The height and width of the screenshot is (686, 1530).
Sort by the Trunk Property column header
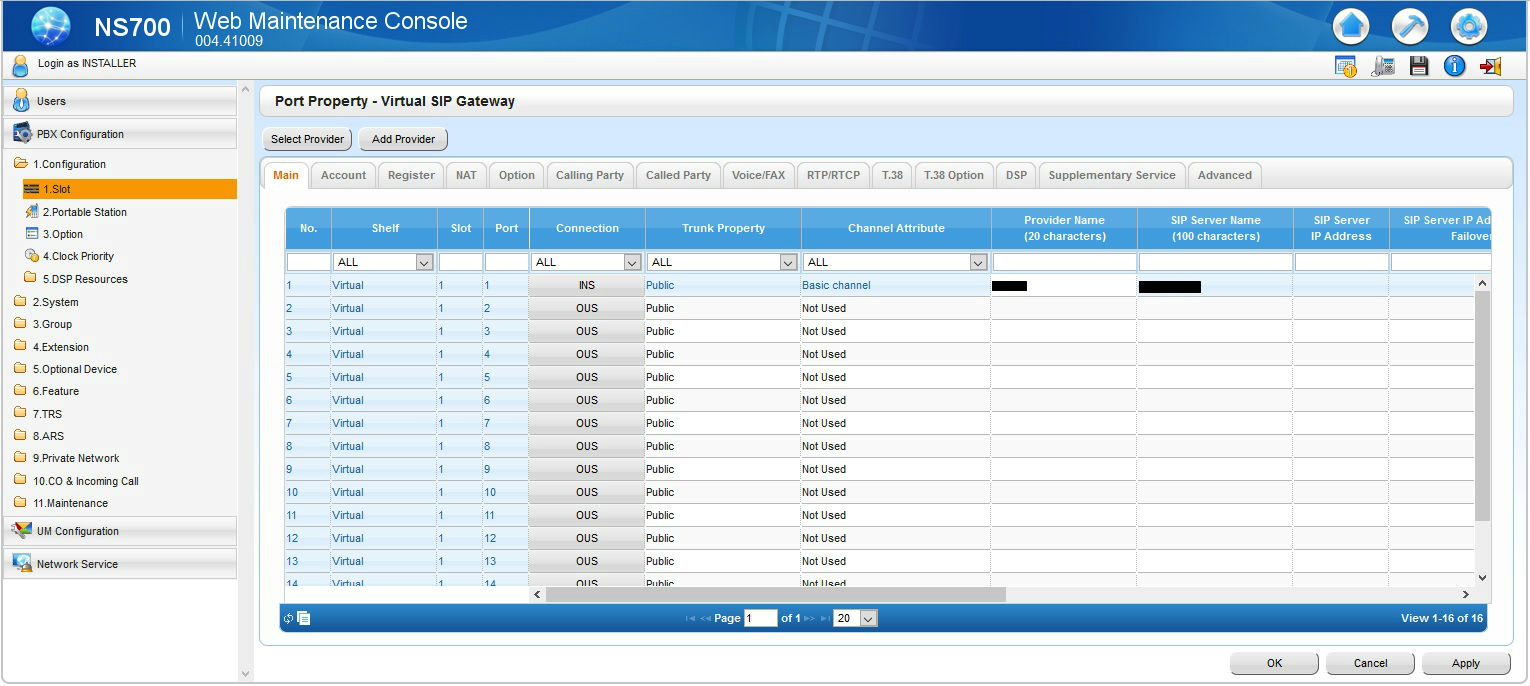723,228
